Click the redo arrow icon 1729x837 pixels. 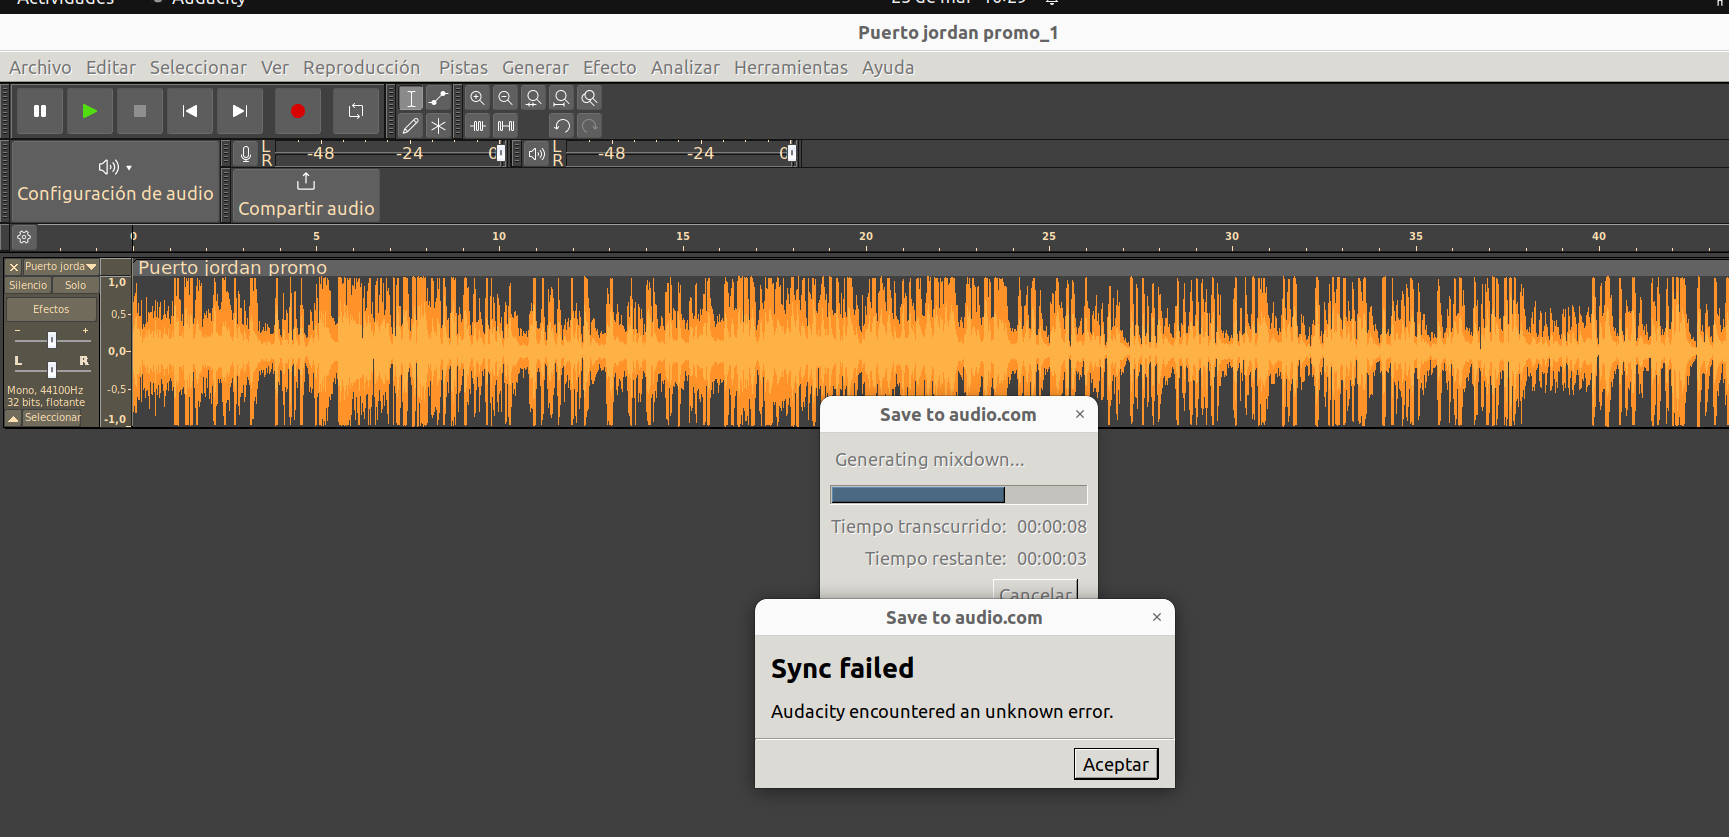click(x=590, y=126)
